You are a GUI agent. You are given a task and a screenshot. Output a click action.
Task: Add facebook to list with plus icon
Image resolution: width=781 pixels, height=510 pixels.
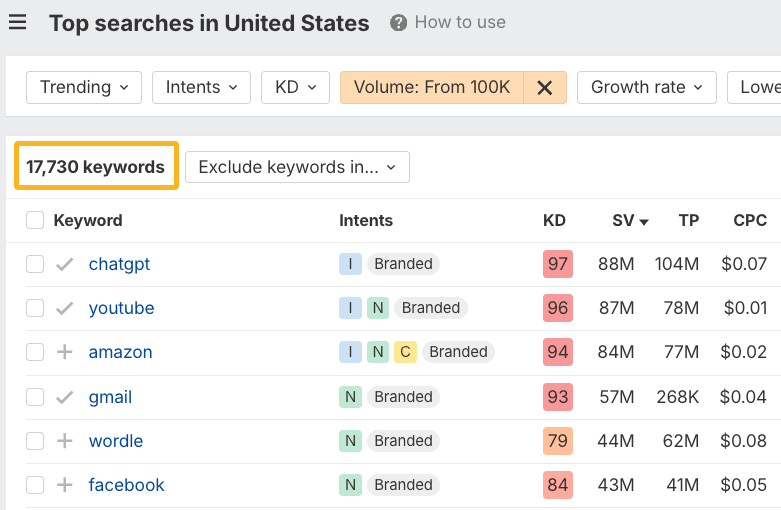[x=65, y=485]
